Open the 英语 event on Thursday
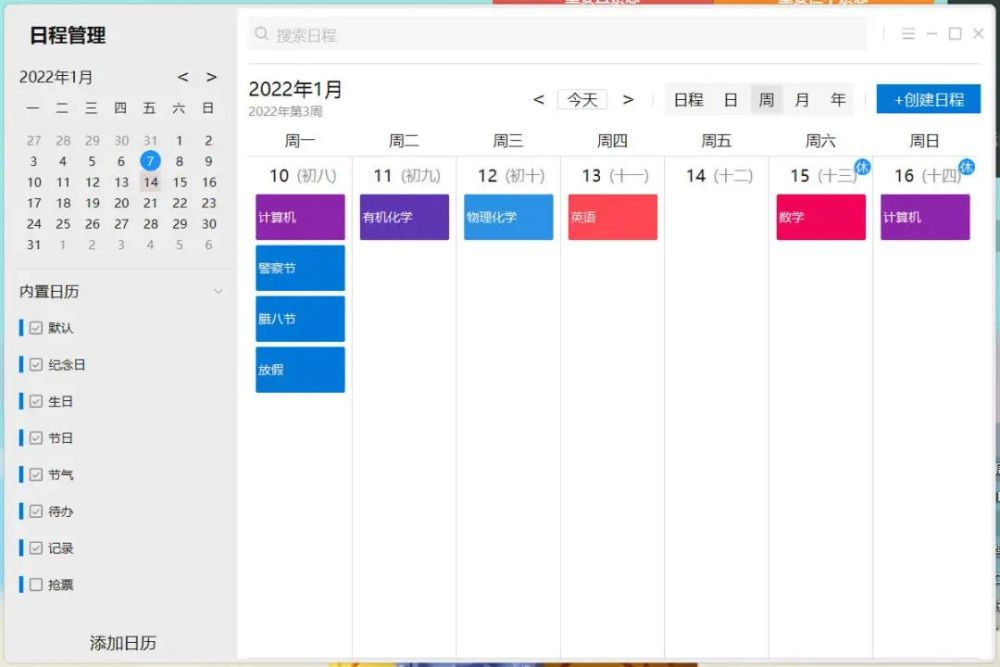The height and width of the screenshot is (667, 1000). coord(611,216)
